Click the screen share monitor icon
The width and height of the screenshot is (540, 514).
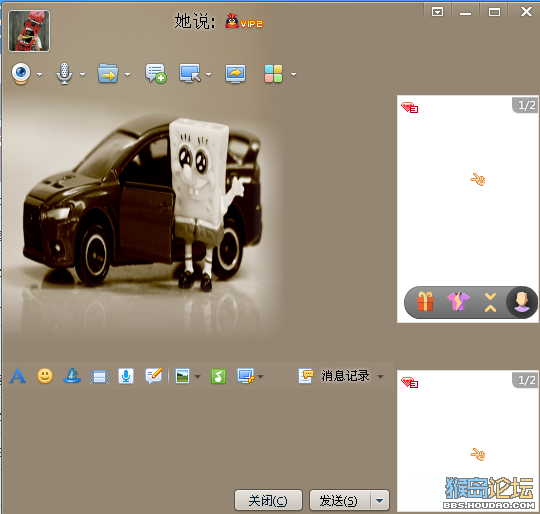236,73
